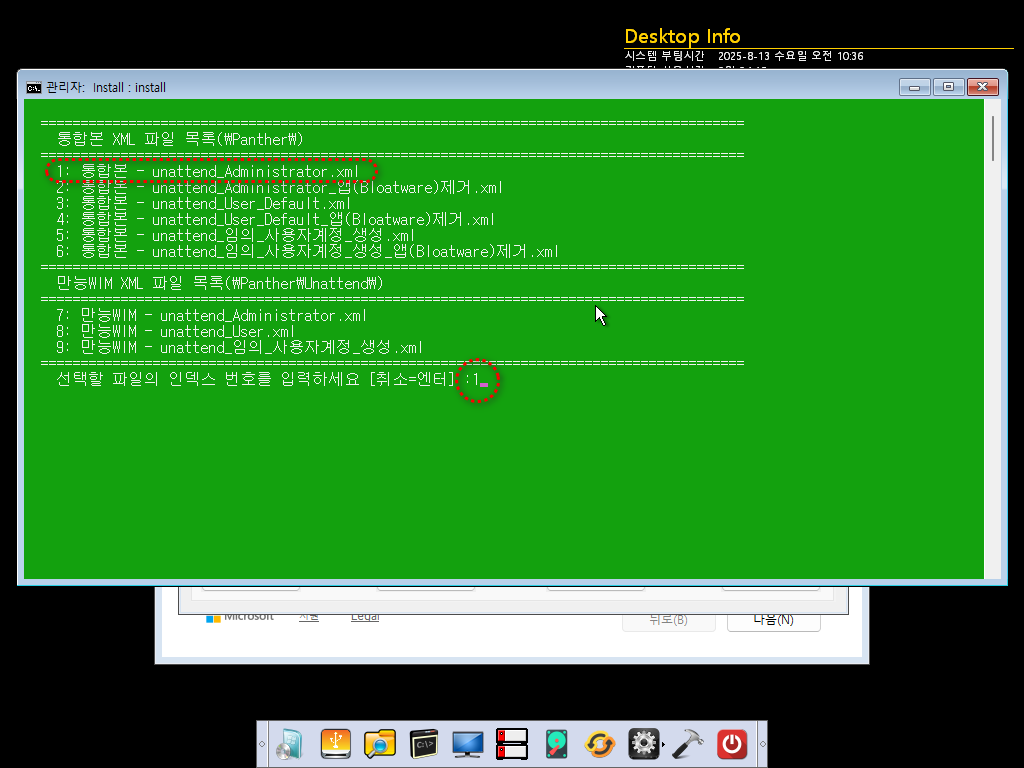Select line '1: 통합본 - unattend_Administrator.xml'

[208, 172]
